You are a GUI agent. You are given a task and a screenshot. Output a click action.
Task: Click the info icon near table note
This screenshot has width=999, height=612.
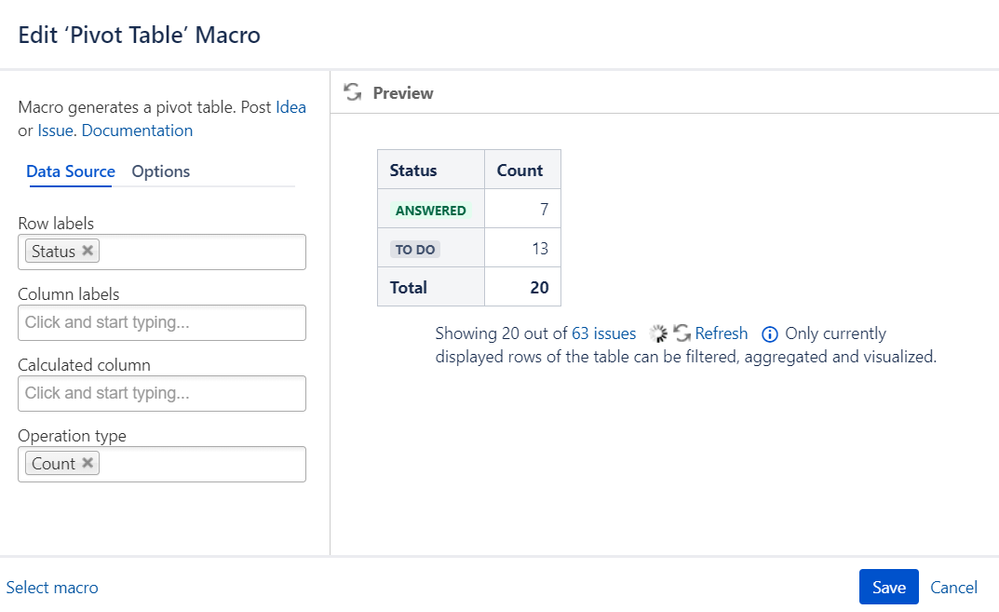pyautogui.click(x=770, y=334)
